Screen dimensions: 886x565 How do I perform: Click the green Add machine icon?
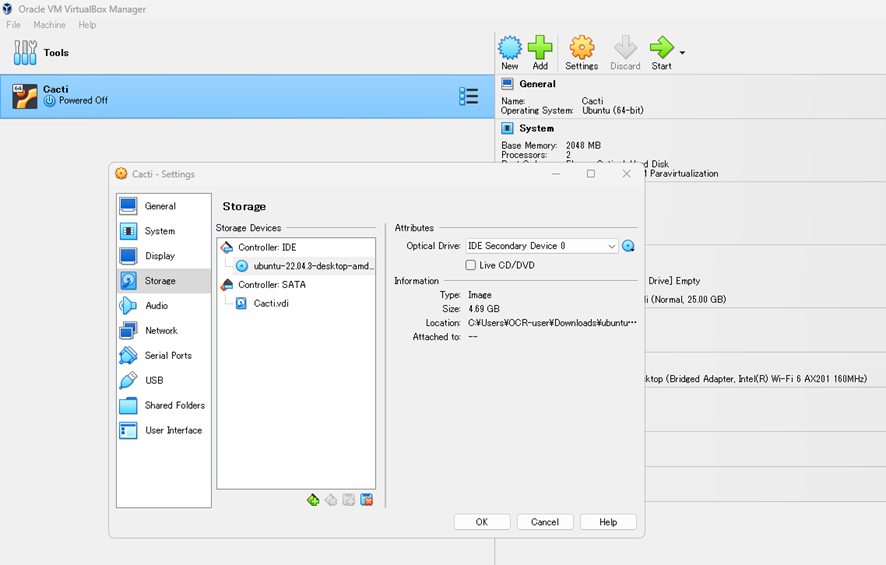click(x=540, y=47)
